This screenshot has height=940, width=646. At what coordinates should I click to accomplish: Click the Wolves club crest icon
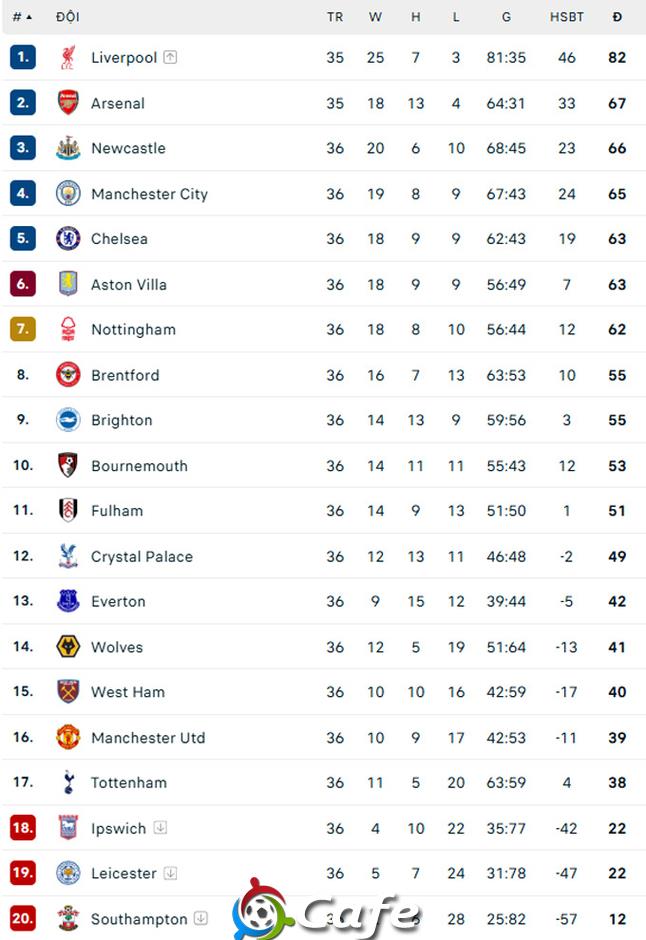click(x=68, y=647)
